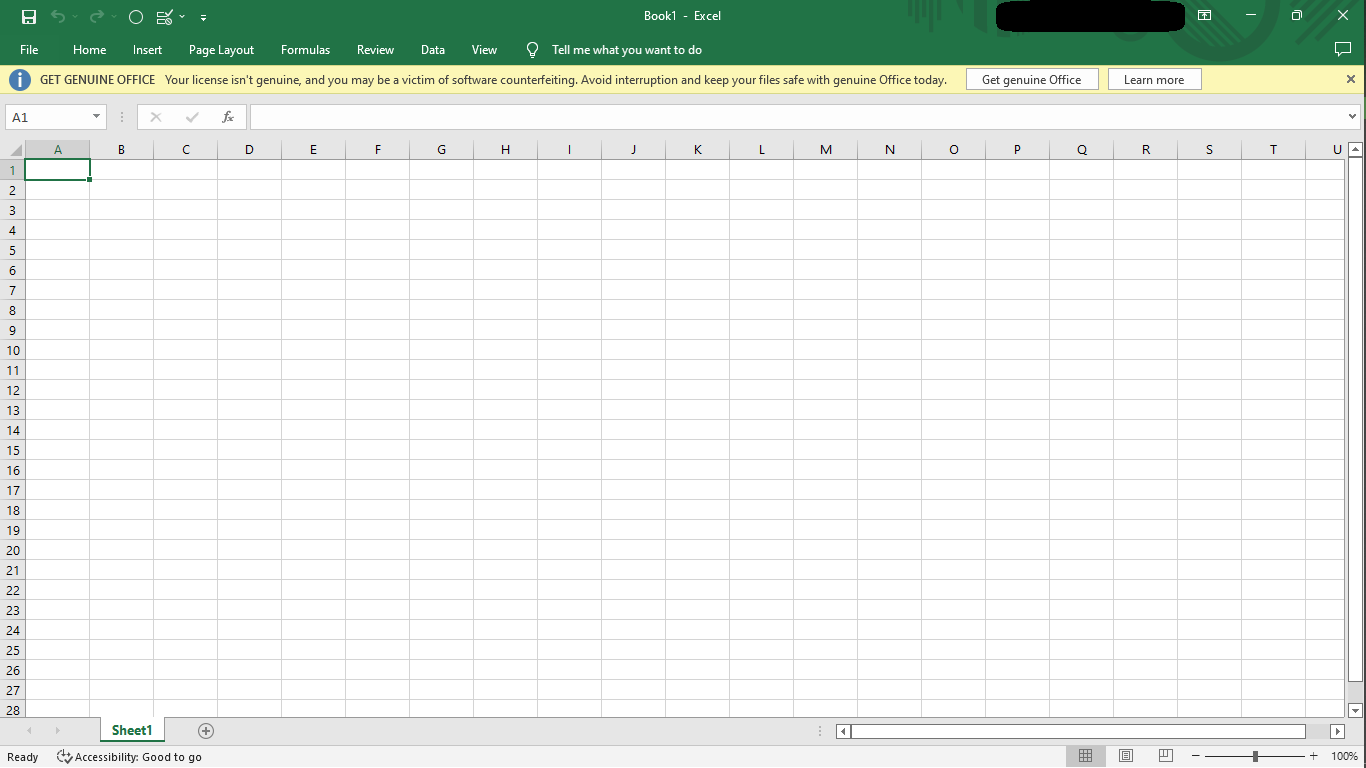
Task: Open the Redo history dropdown arrow
Action: click(x=114, y=17)
